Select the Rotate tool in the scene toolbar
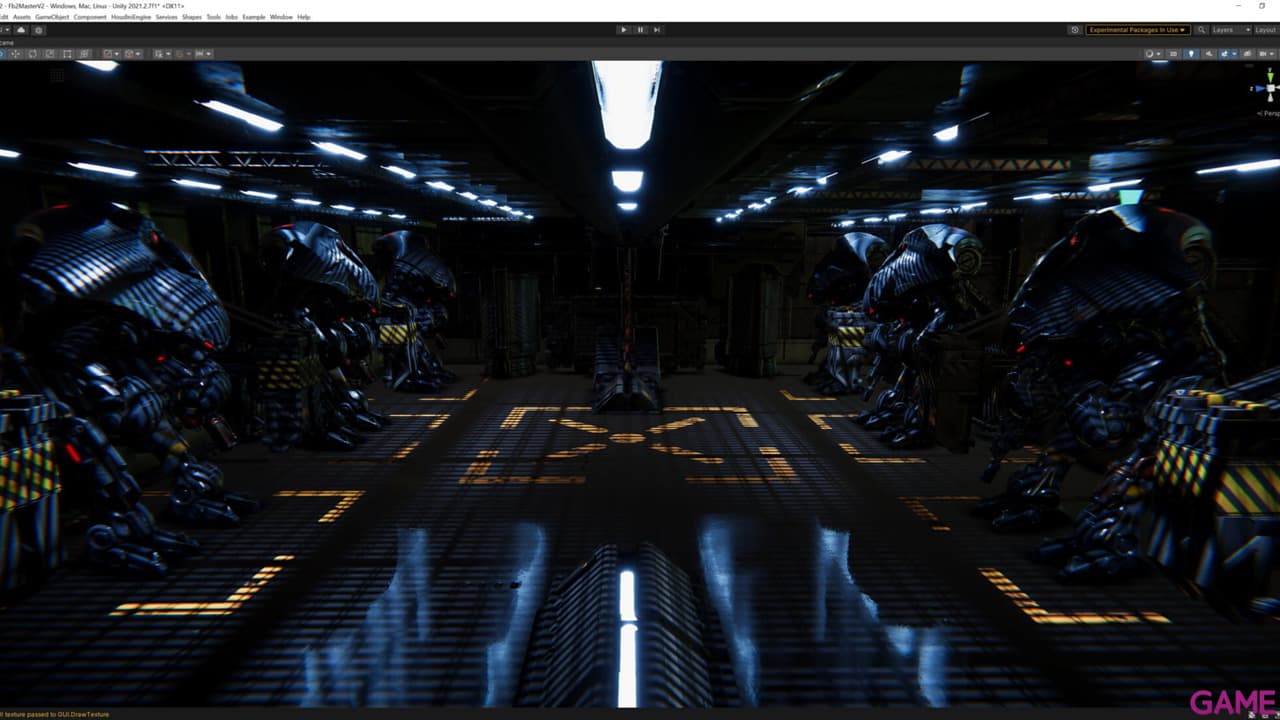The image size is (1280, 720). [x=32, y=53]
